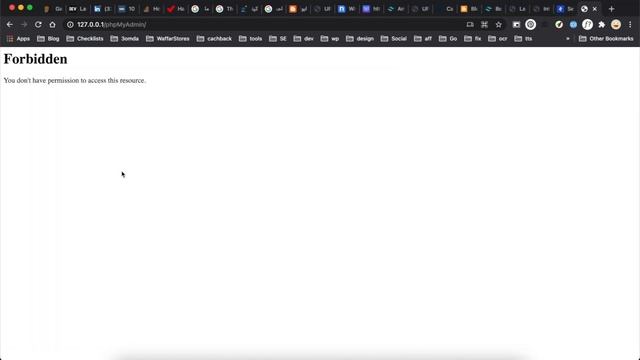
Task: Expand the bookmarks bar overflow chevron
Action: pyautogui.click(x=568, y=39)
